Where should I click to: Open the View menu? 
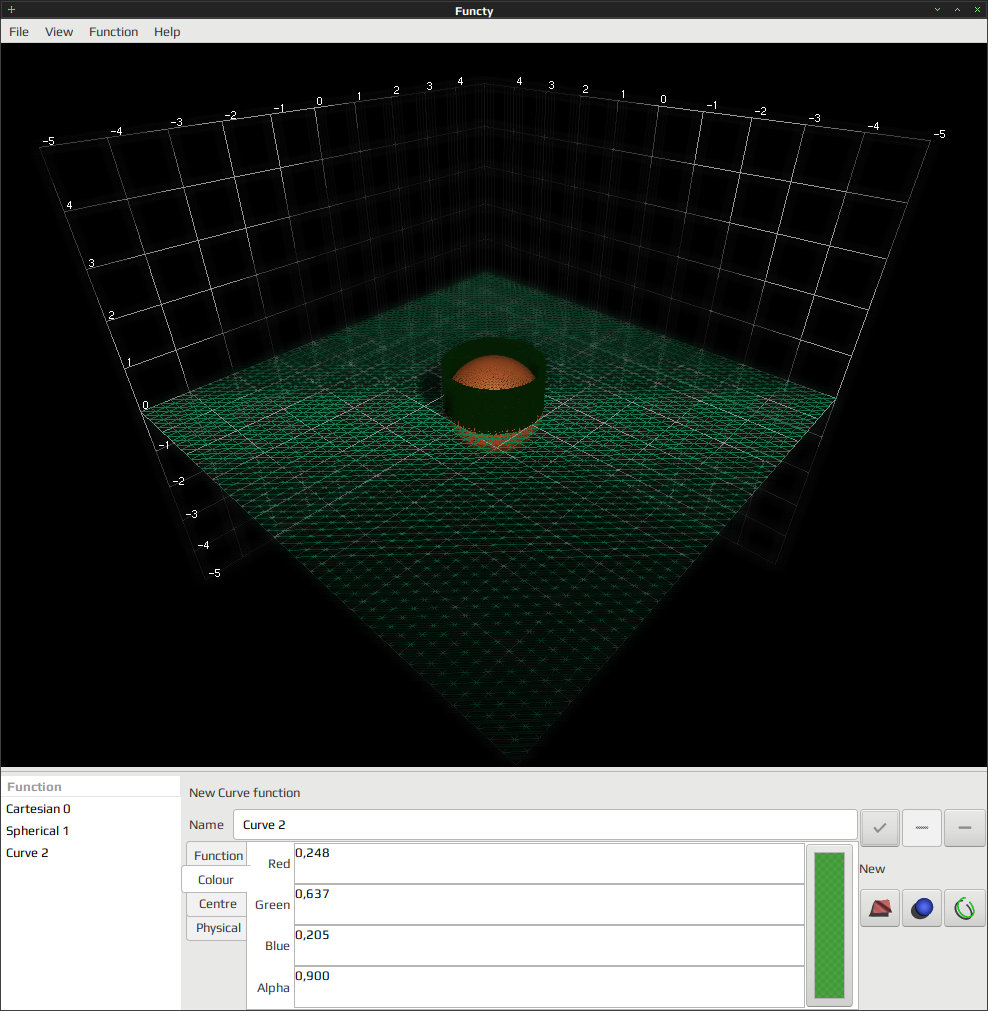pyautogui.click(x=59, y=32)
